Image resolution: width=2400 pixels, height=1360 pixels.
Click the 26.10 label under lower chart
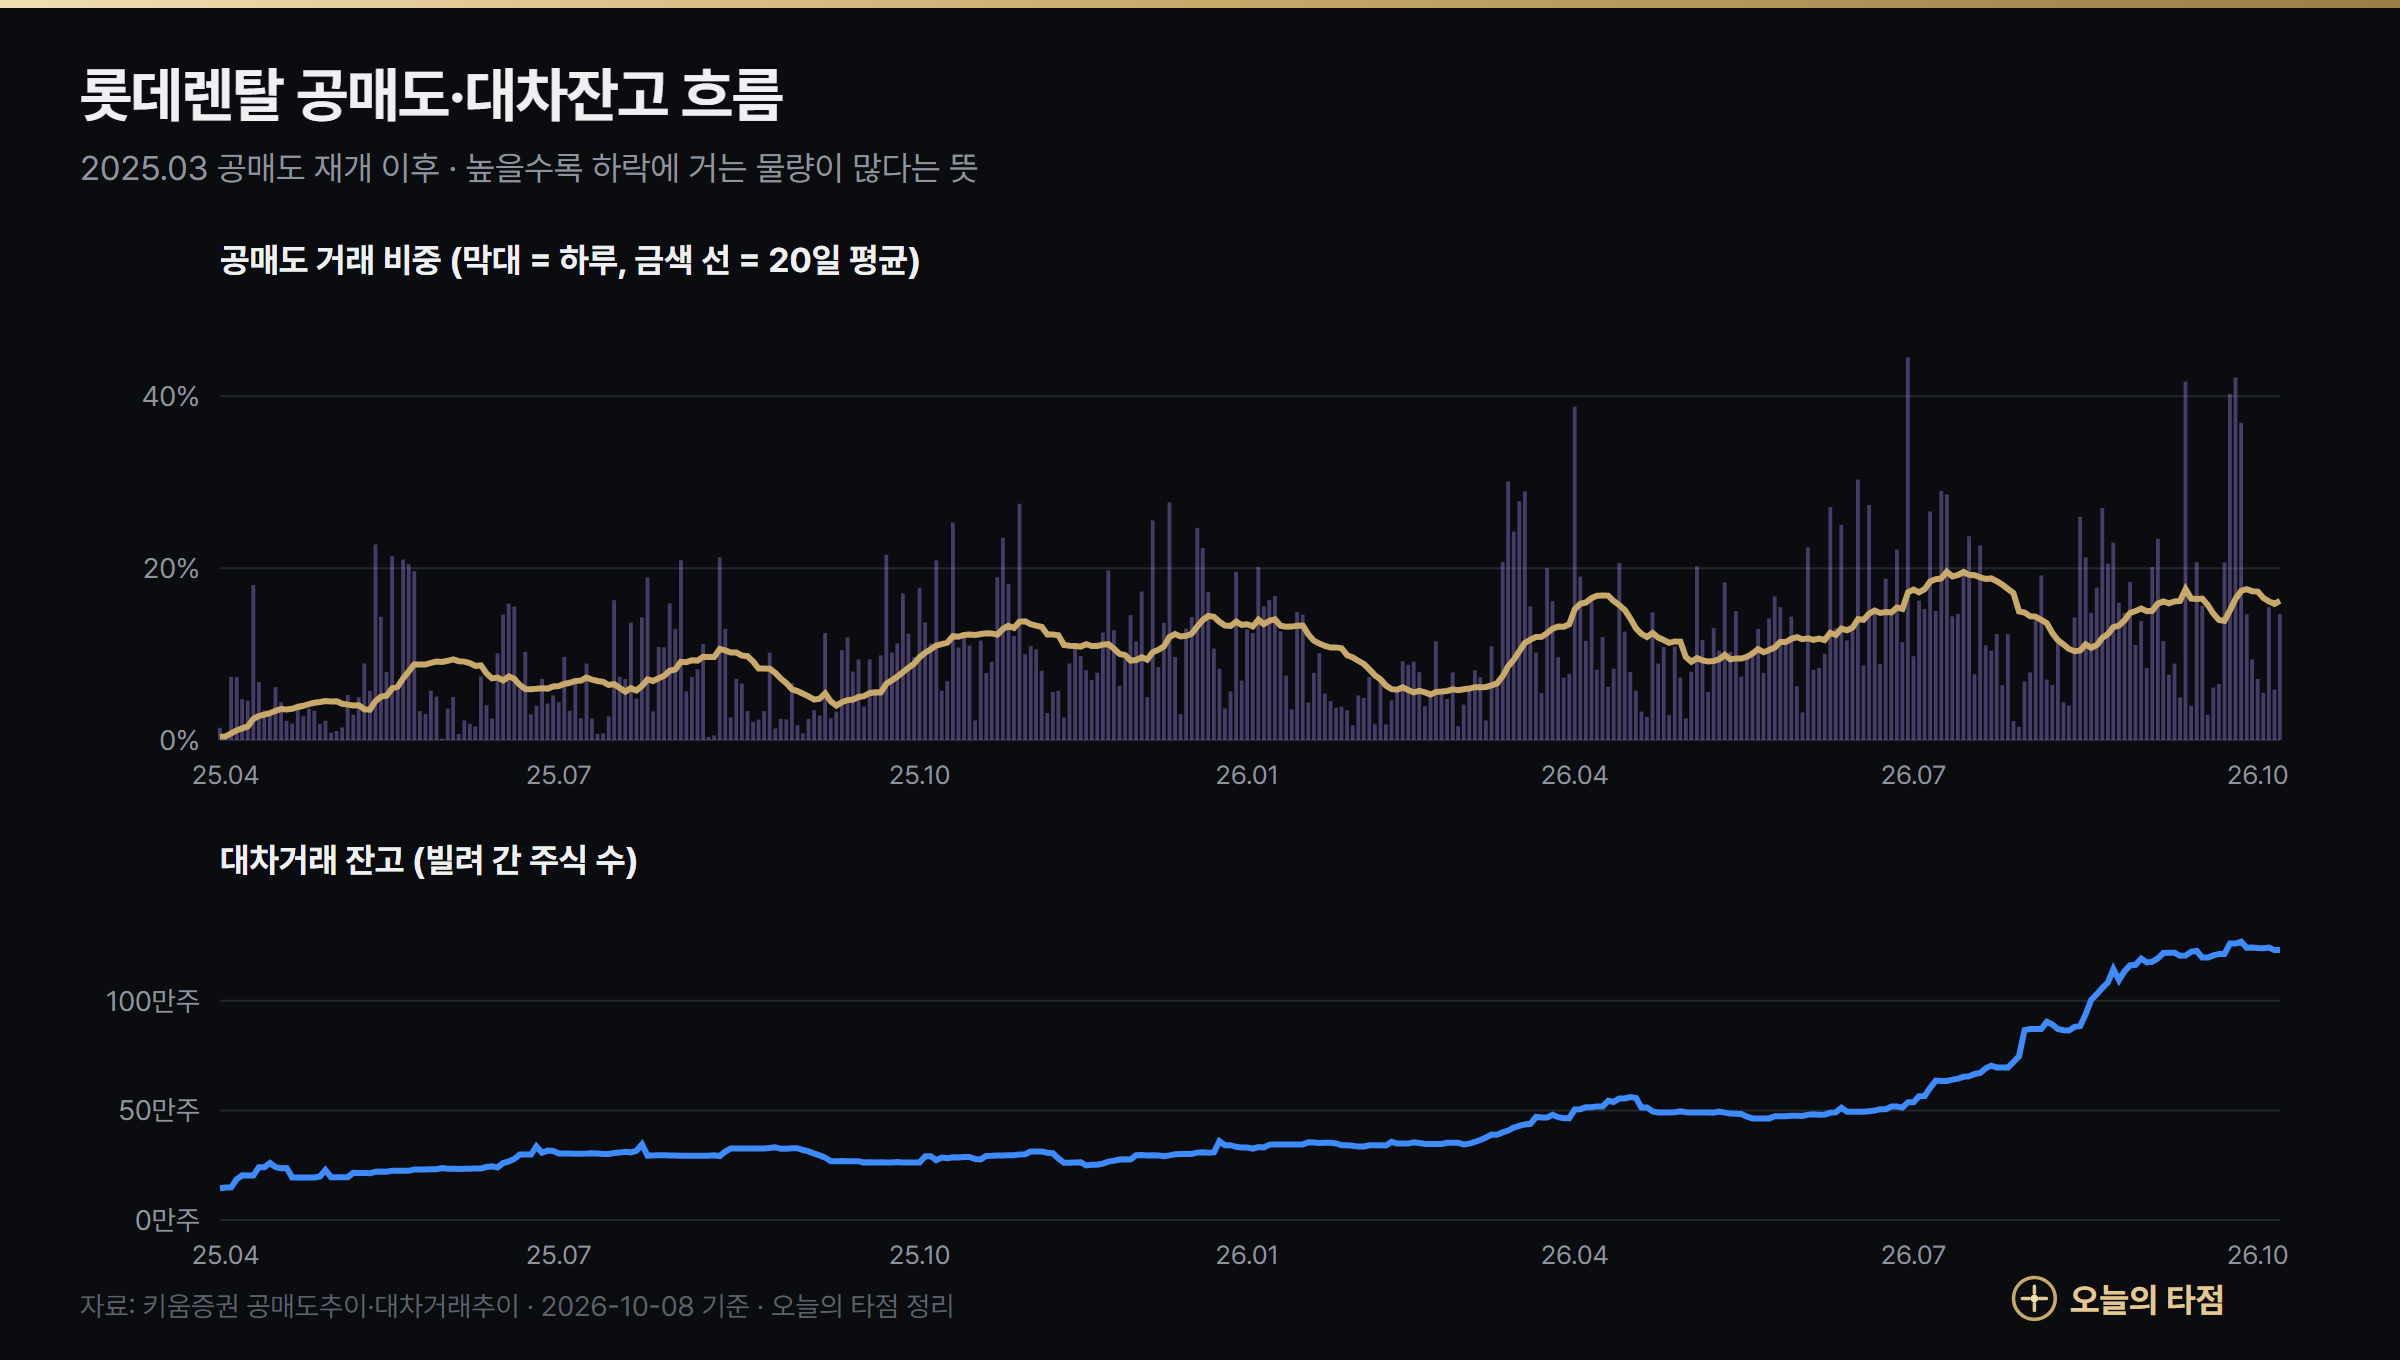click(x=2258, y=1255)
